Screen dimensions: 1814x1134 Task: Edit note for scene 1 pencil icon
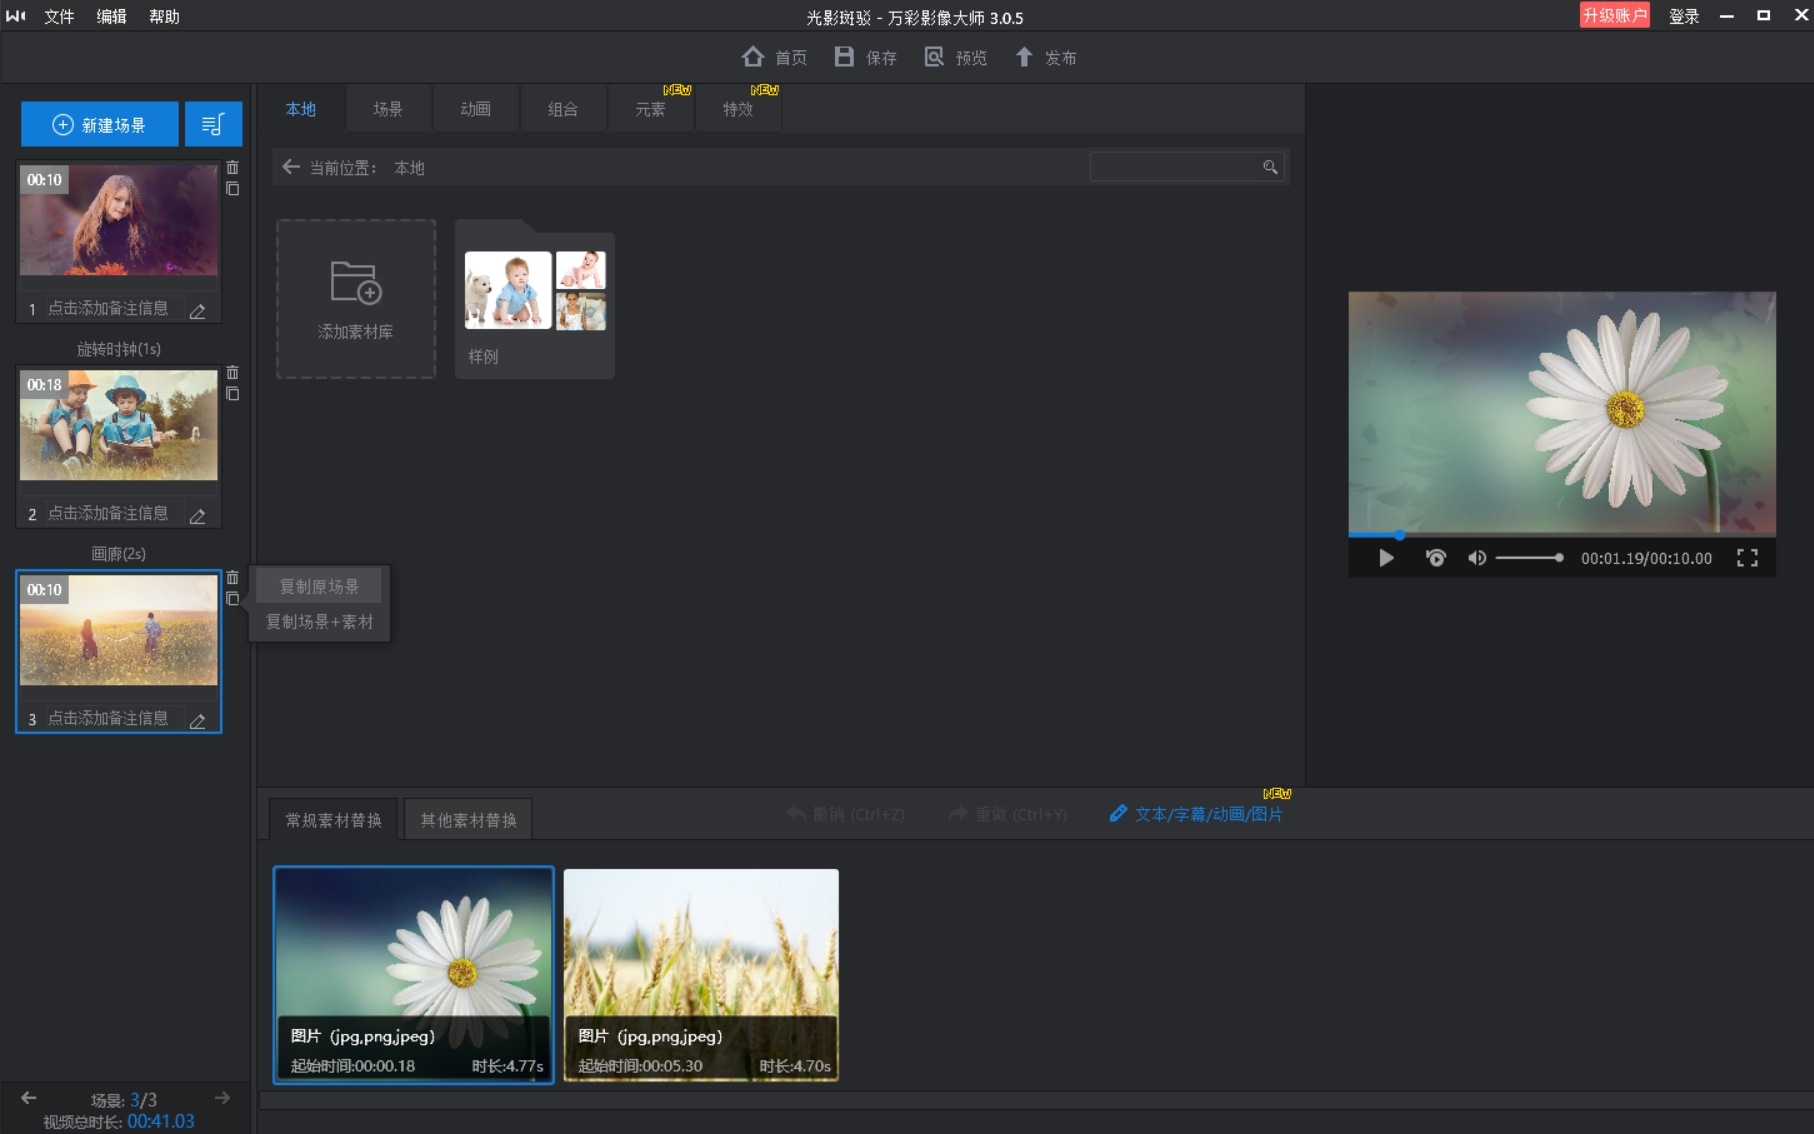198,312
